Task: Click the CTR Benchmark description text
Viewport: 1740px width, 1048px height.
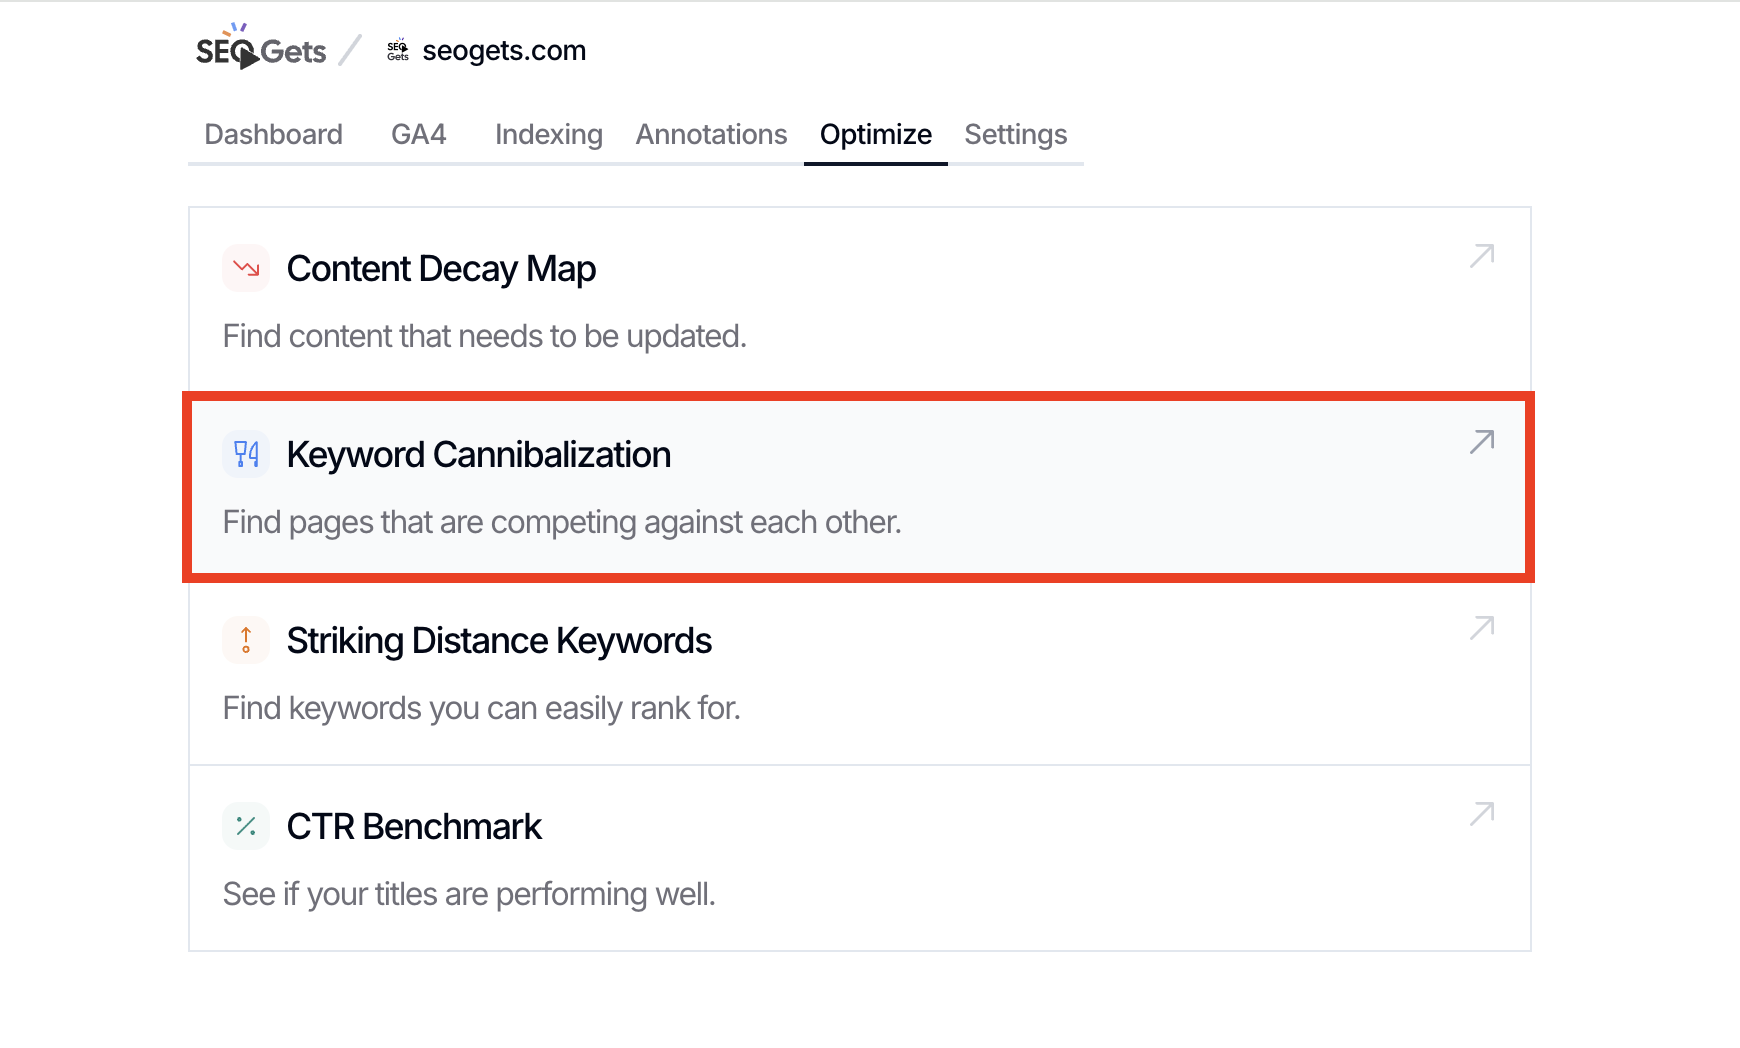Action: (469, 894)
